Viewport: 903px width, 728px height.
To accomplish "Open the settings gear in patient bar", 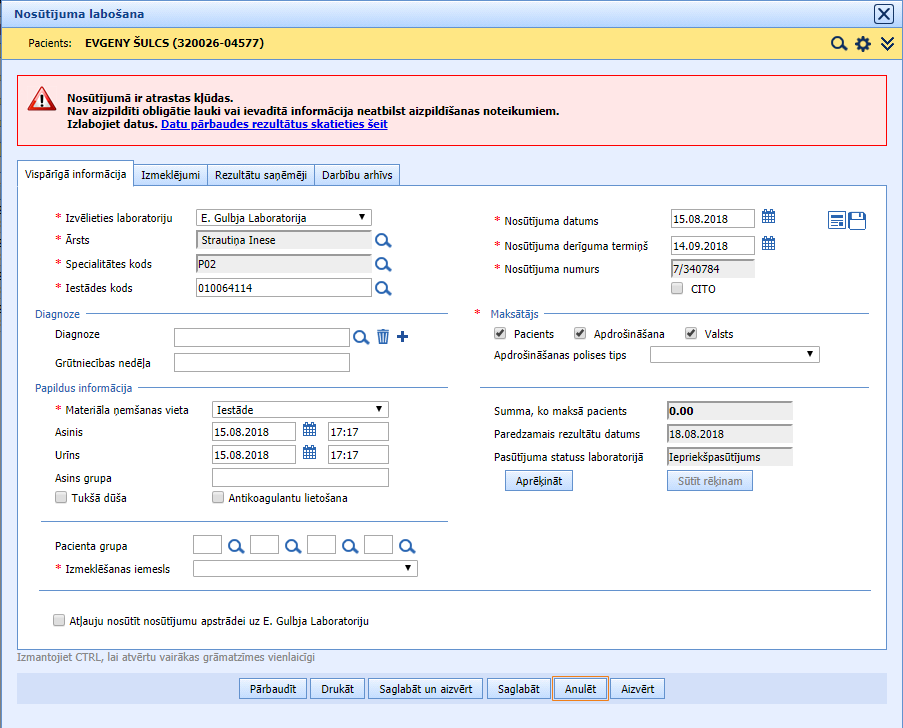I will click(x=863, y=44).
